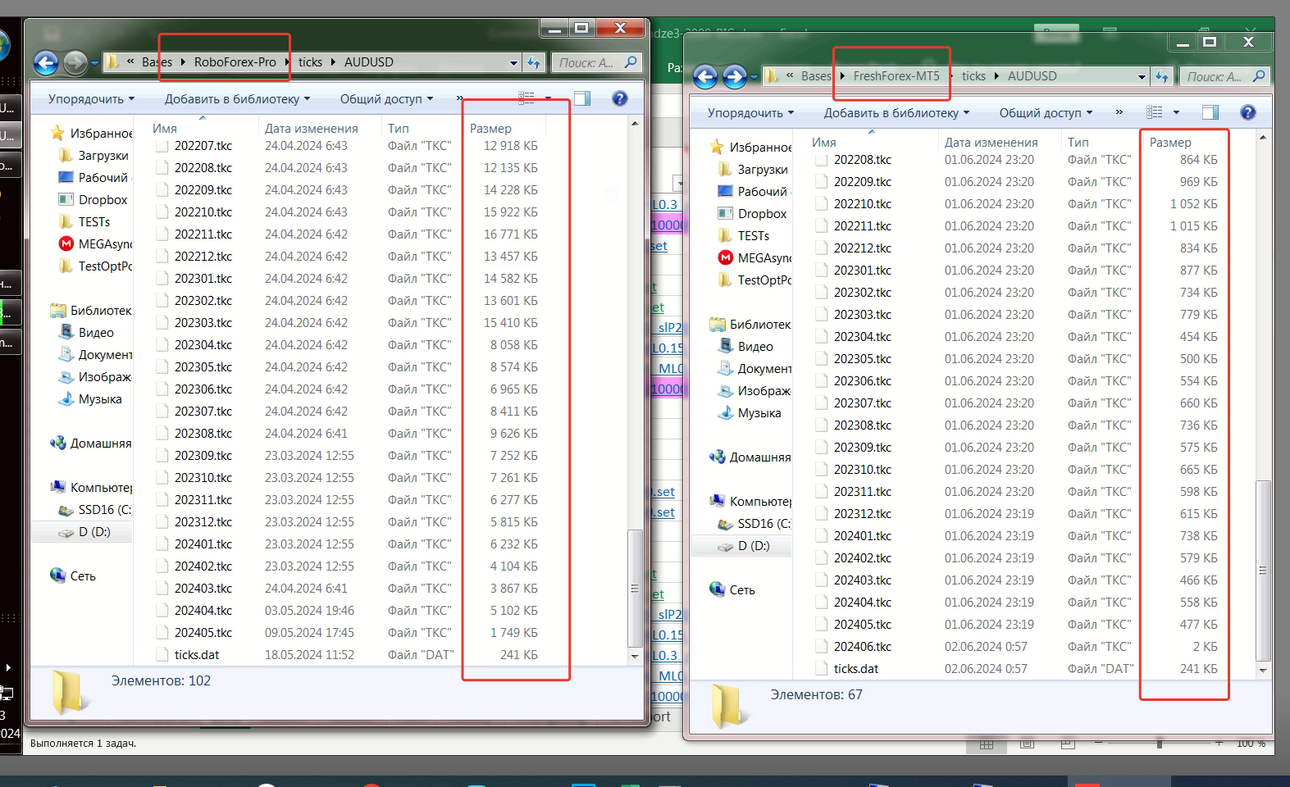
Task: Click ticks breadcrumb in left address bar
Action: coord(310,62)
